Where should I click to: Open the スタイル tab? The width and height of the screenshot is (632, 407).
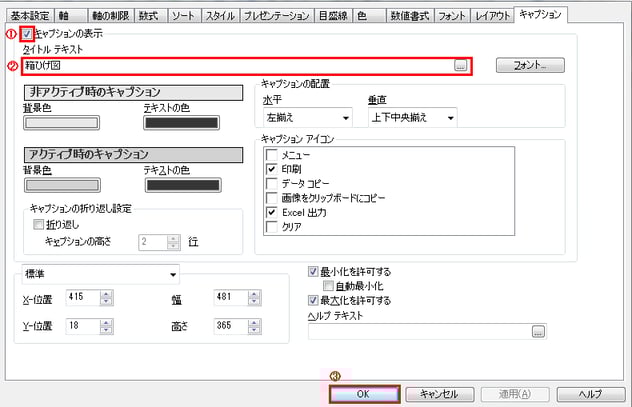click(220, 16)
